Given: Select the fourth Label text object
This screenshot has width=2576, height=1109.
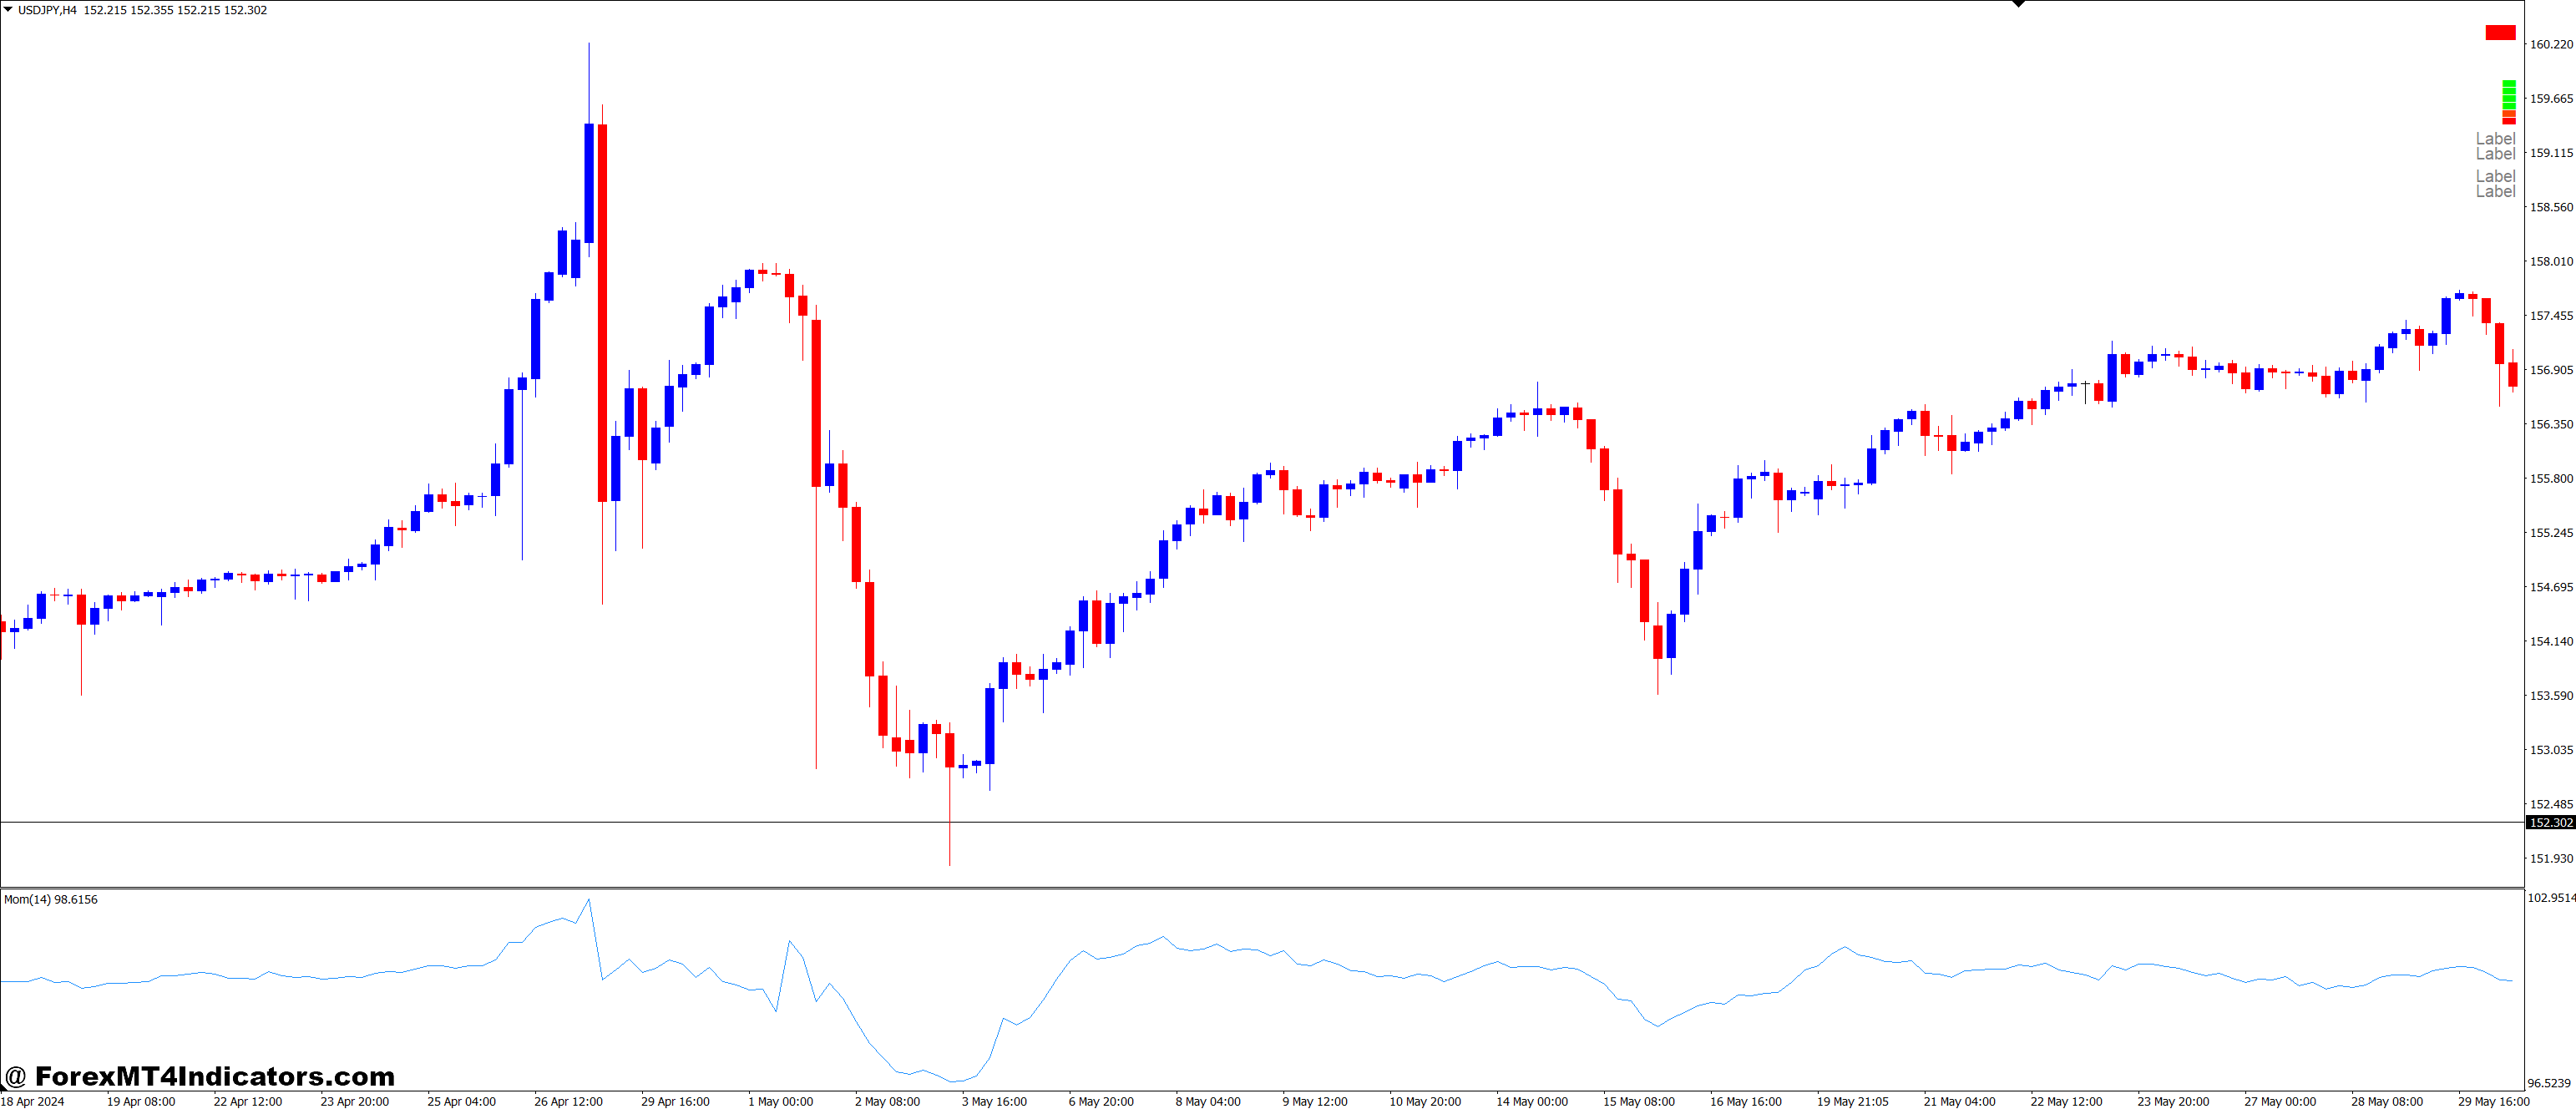Looking at the screenshot, I should point(2495,191).
